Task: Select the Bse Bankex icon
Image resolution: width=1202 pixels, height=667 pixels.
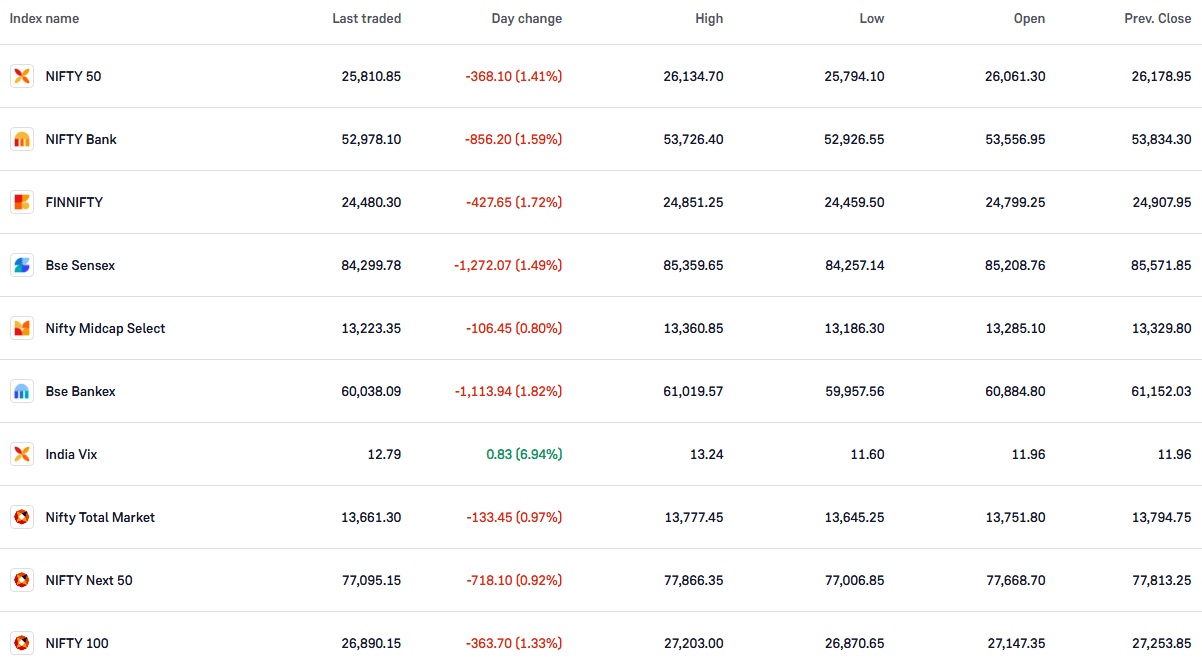Action: pos(22,391)
